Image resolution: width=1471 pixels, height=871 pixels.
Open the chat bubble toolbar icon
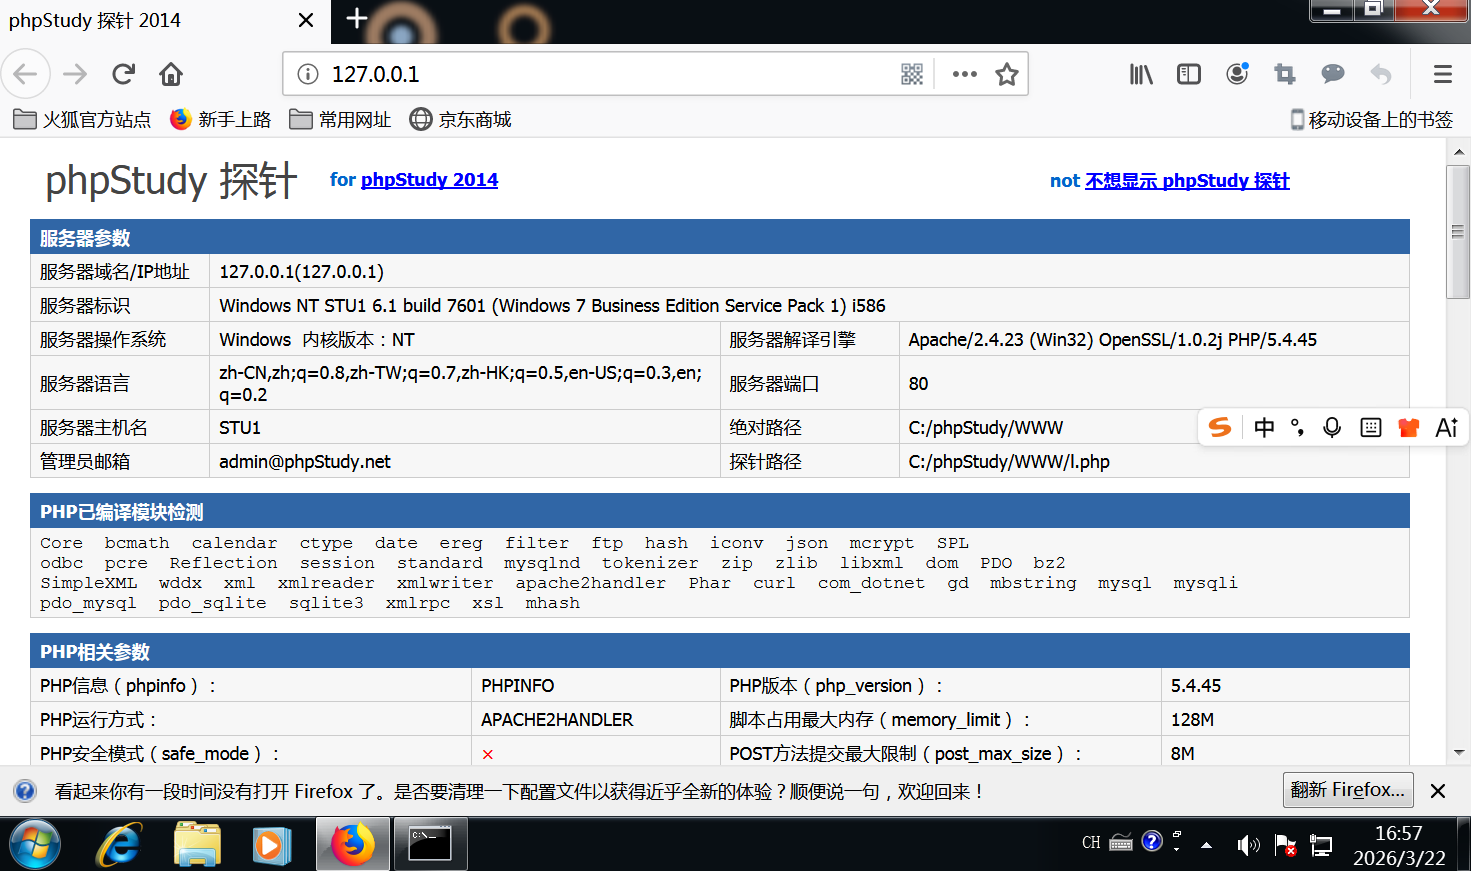[1333, 74]
